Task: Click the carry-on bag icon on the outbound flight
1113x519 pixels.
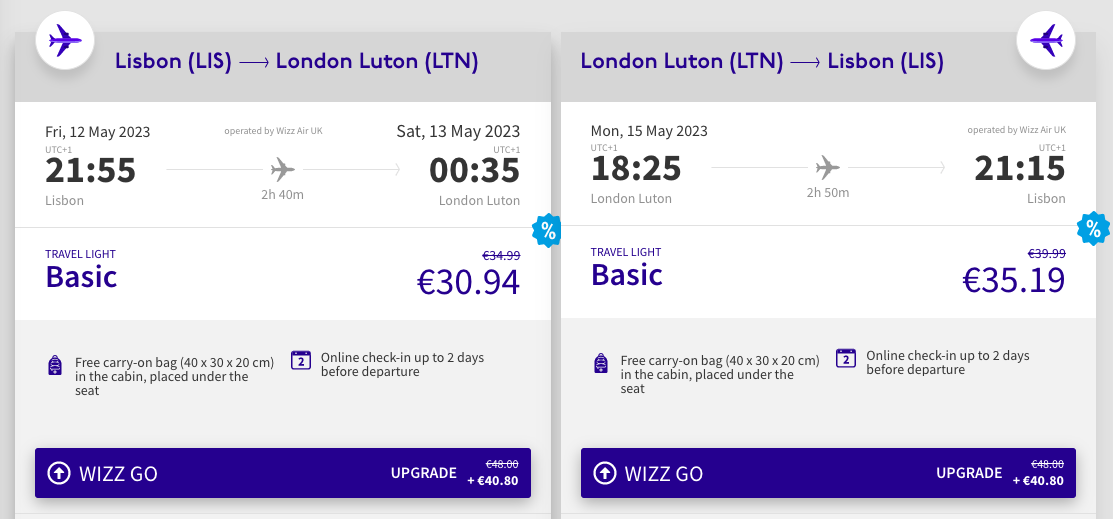Action: click(x=55, y=364)
